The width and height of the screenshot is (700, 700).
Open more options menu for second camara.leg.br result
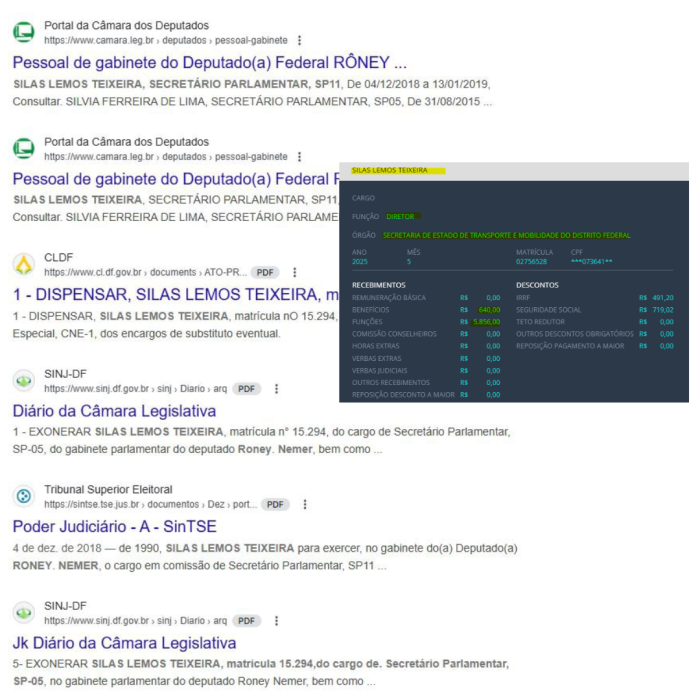300,157
